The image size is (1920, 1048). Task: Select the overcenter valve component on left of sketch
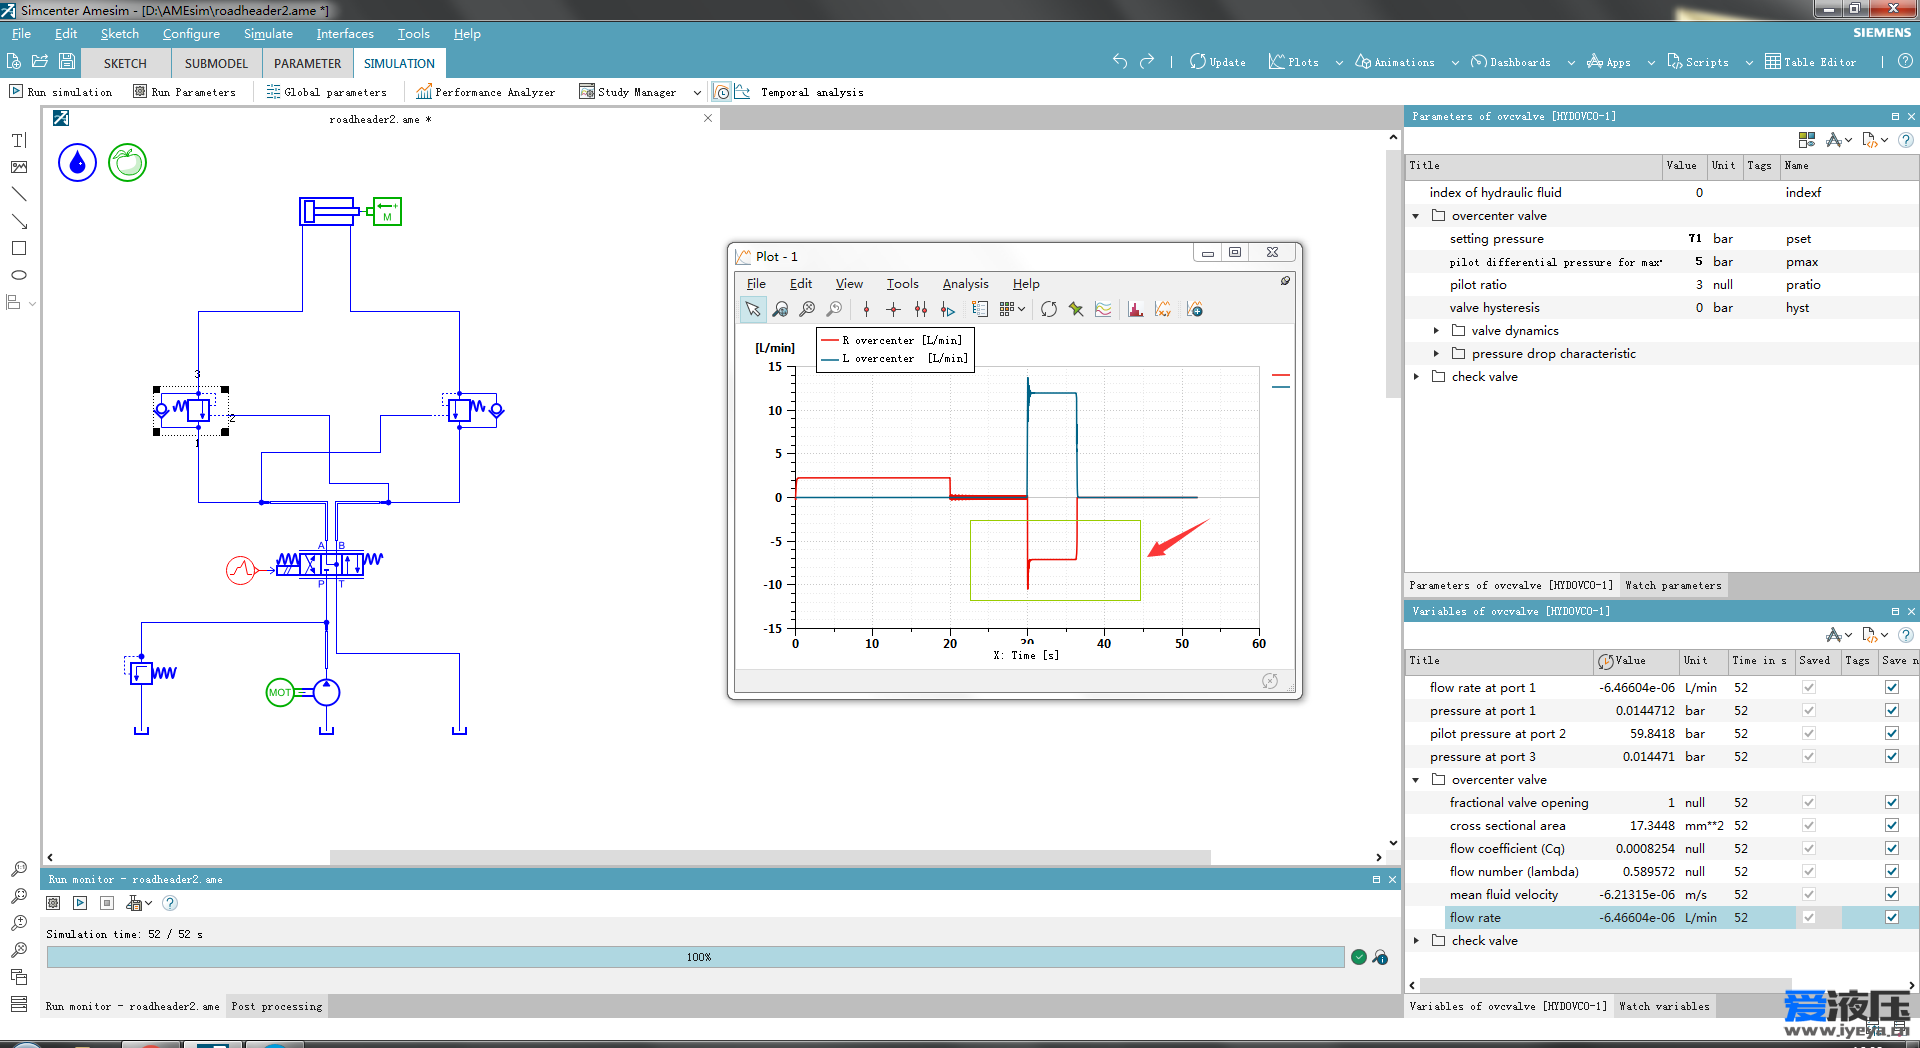[190, 409]
